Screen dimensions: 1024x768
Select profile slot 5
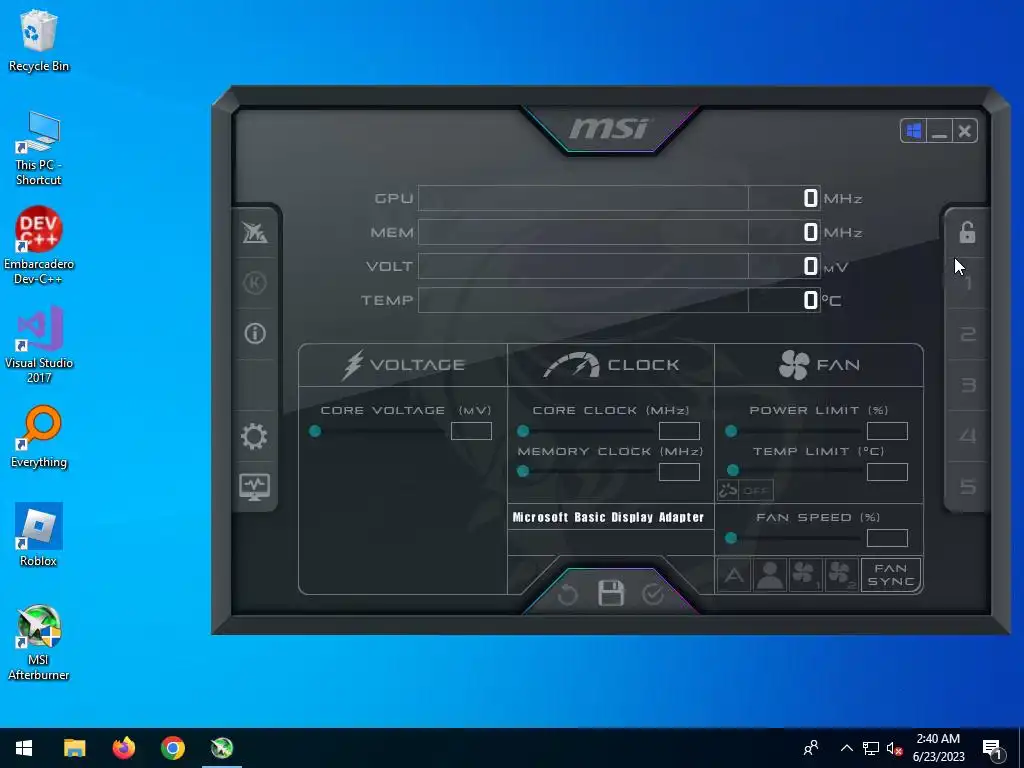(x=968, y=487)
